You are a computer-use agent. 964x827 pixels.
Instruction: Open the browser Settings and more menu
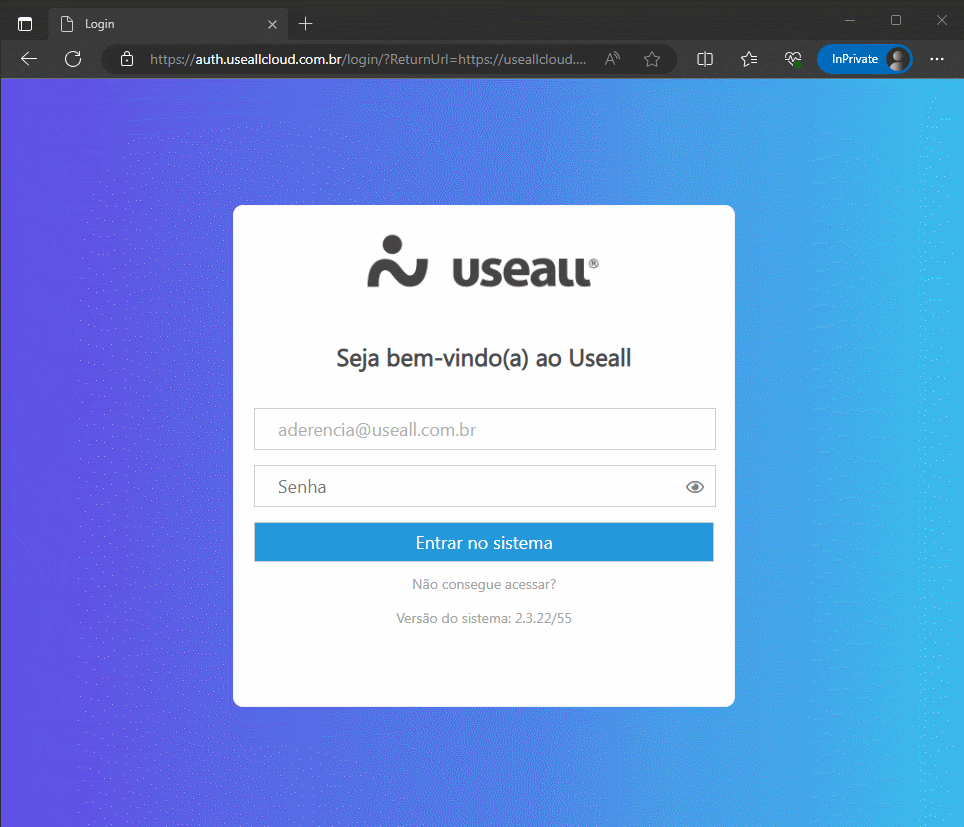coord(937,59)
